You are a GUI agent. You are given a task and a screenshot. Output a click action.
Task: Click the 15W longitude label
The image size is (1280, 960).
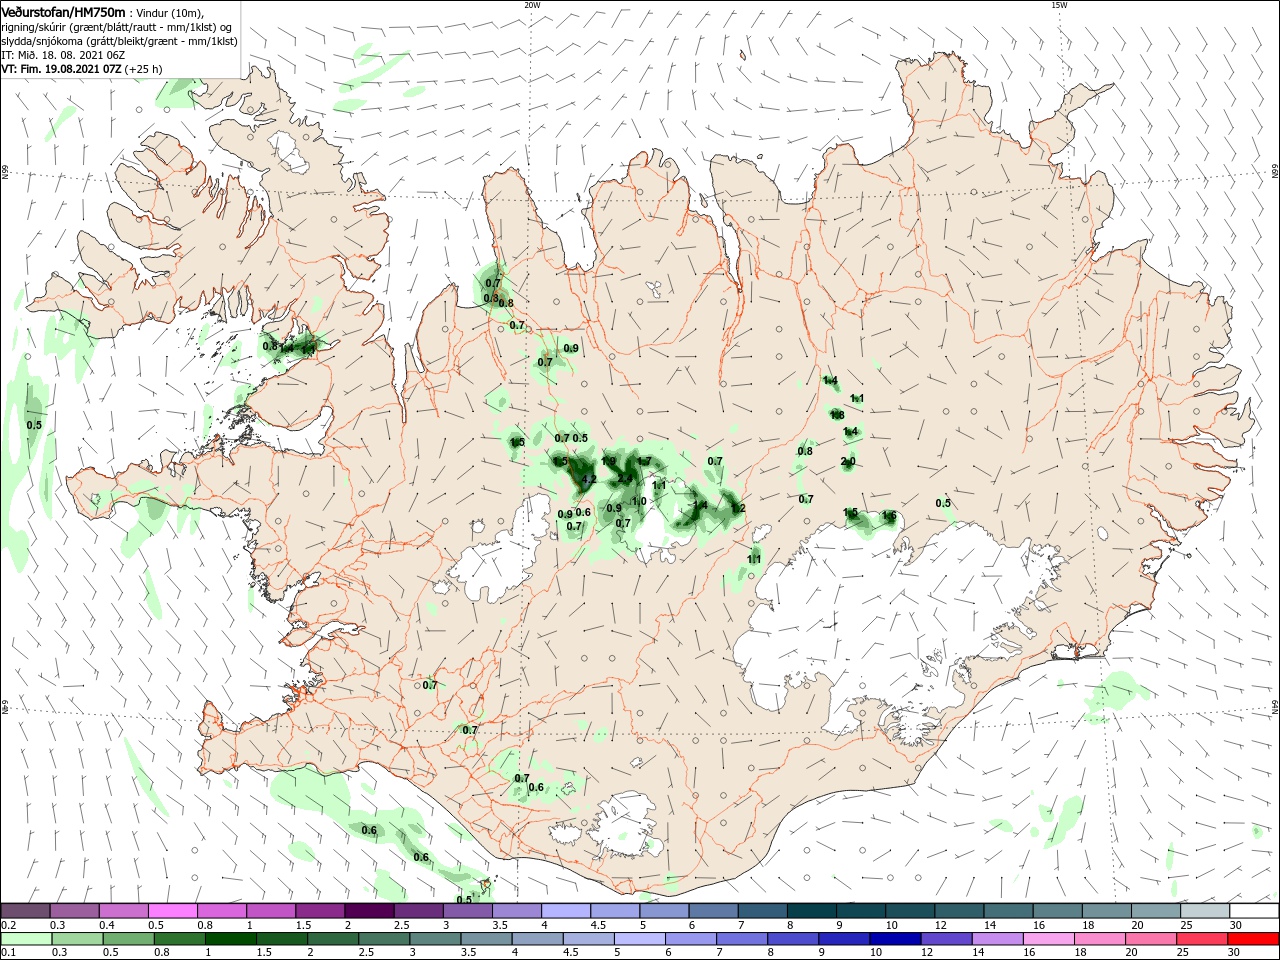click(x=1059, y=5)
